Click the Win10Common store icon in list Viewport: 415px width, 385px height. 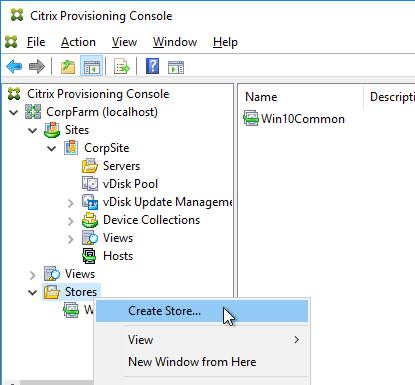[251, 118]
